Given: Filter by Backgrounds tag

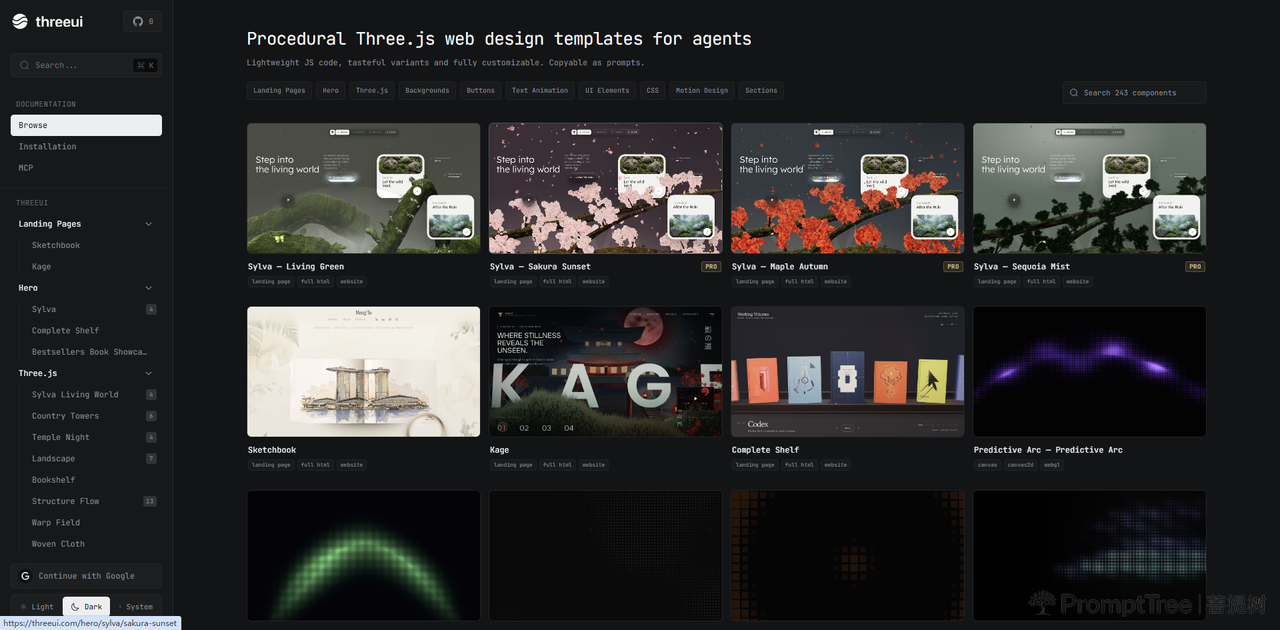Looking at the screenshot, I should [427, 90].
